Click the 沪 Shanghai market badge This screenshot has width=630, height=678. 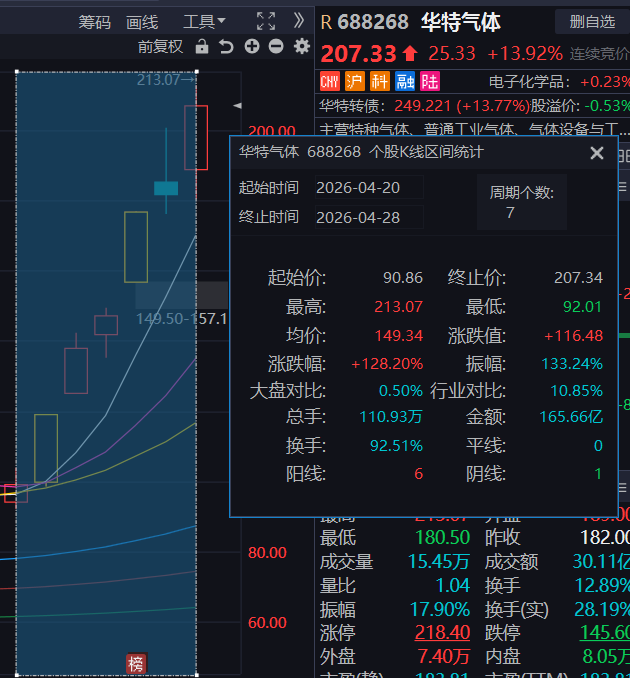coord(355,81)
